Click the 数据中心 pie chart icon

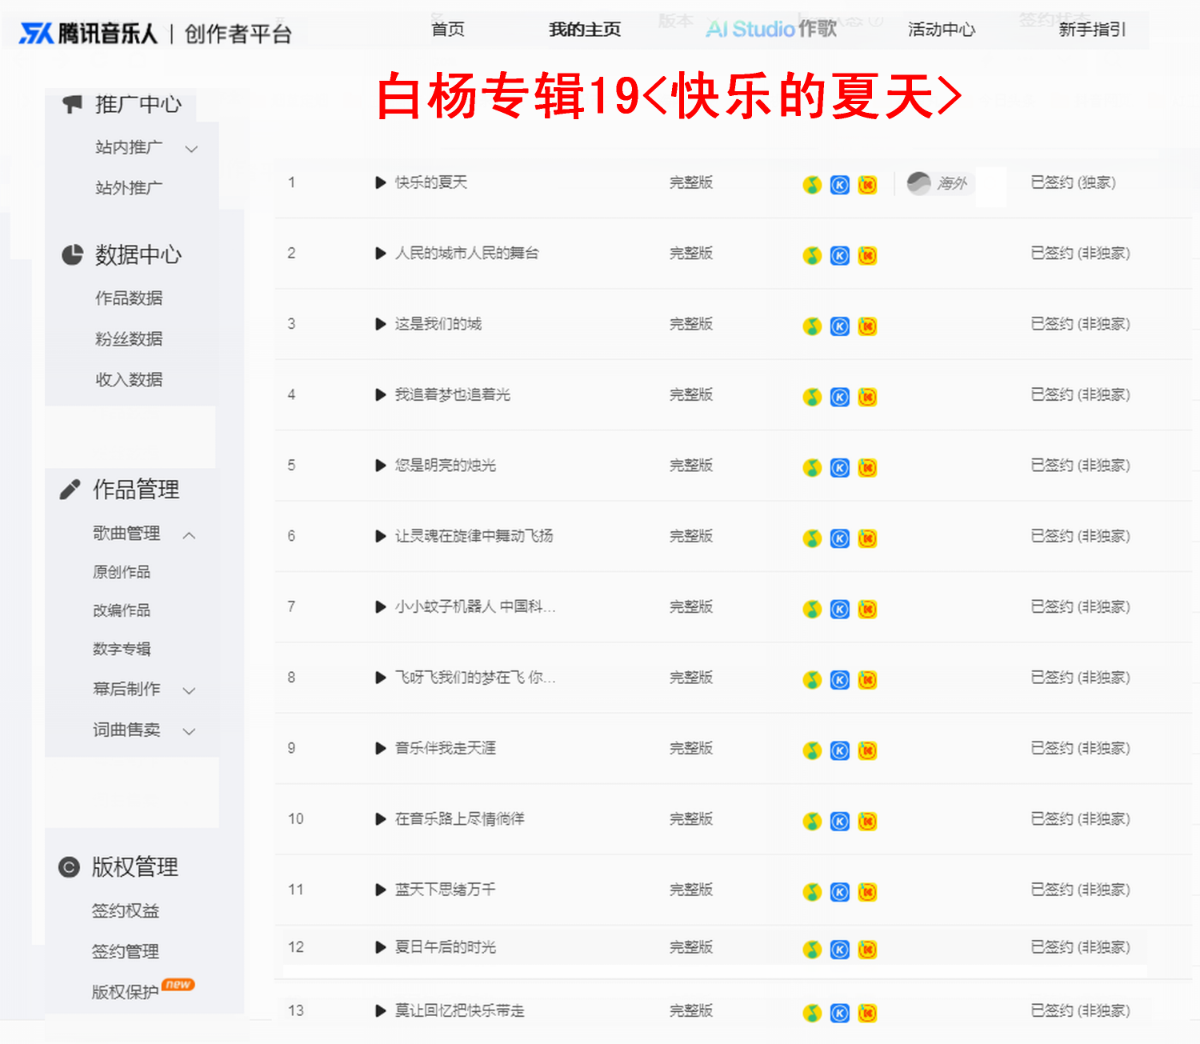pyautogui.click(x=72, y=255)
